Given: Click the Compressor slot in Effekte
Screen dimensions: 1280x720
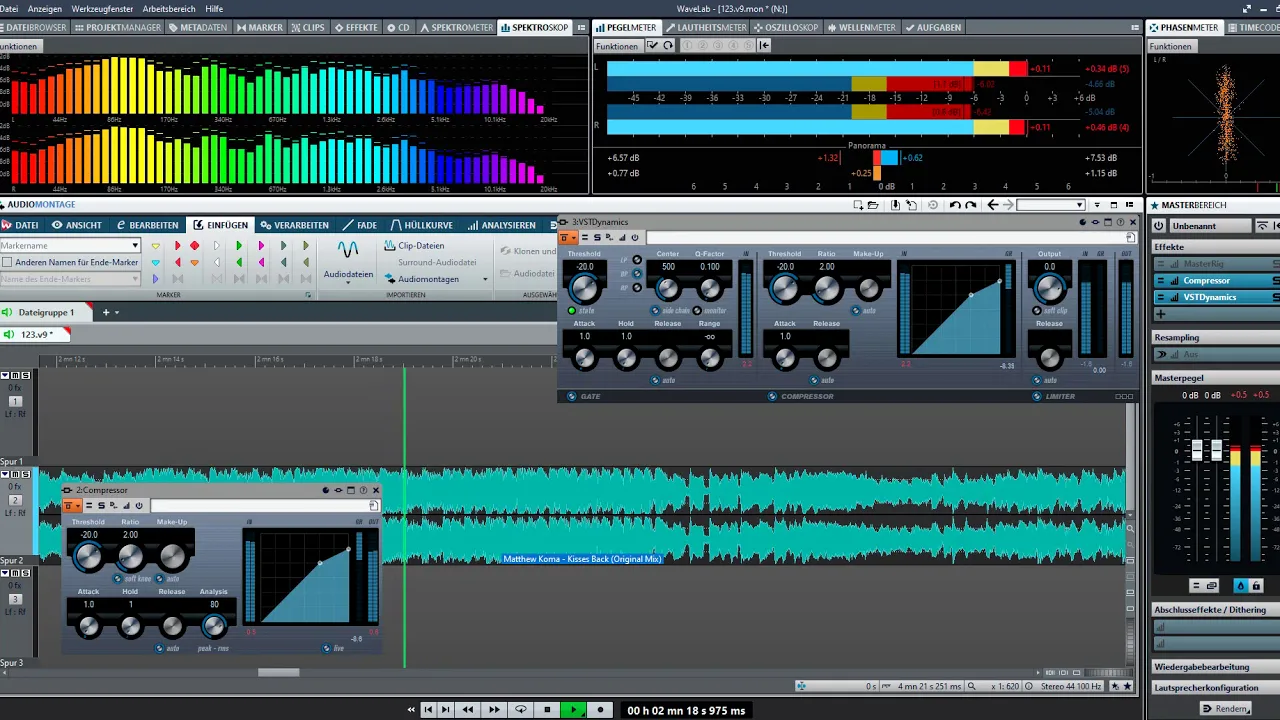Looking at the screenshot, I should pos(1216,281).
